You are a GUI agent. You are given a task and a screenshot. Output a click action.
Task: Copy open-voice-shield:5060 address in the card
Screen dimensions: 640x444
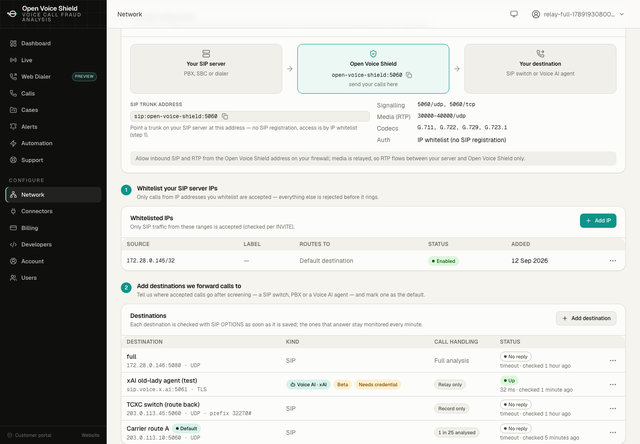point(409,75)
